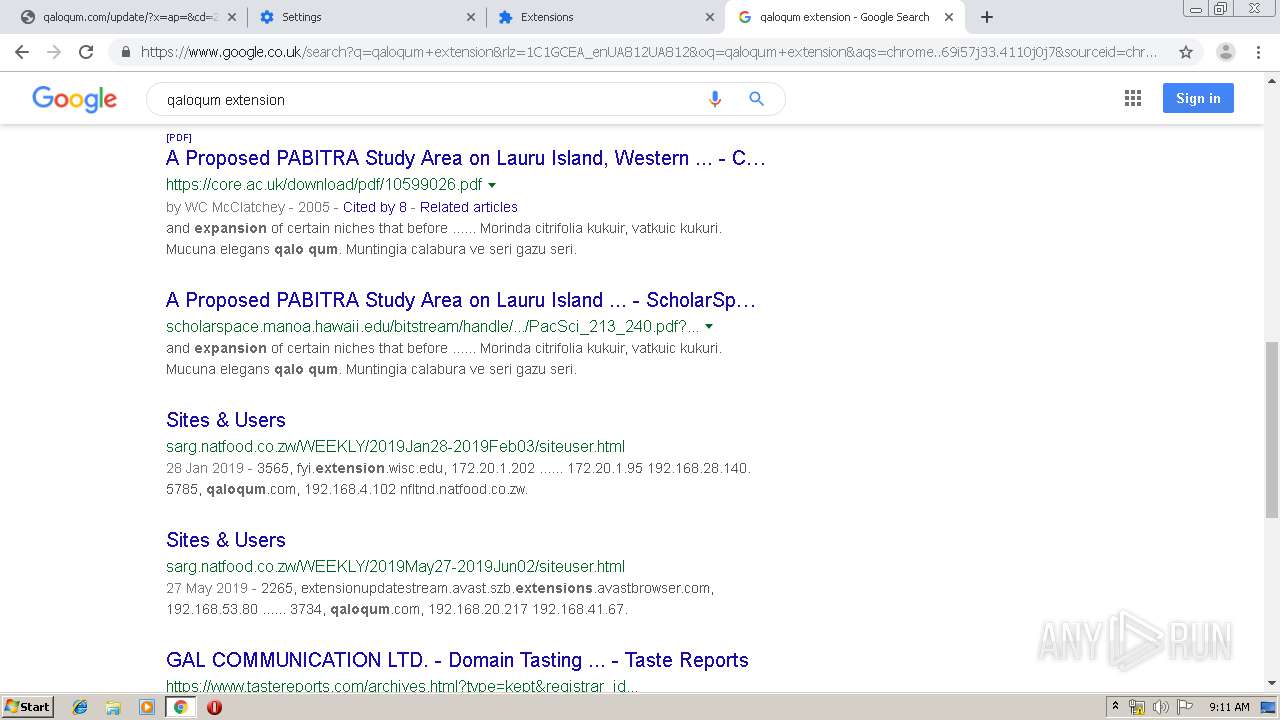Switch to the Settings tab
Screen dimensions: 1280x720
[x=367, y=17]
